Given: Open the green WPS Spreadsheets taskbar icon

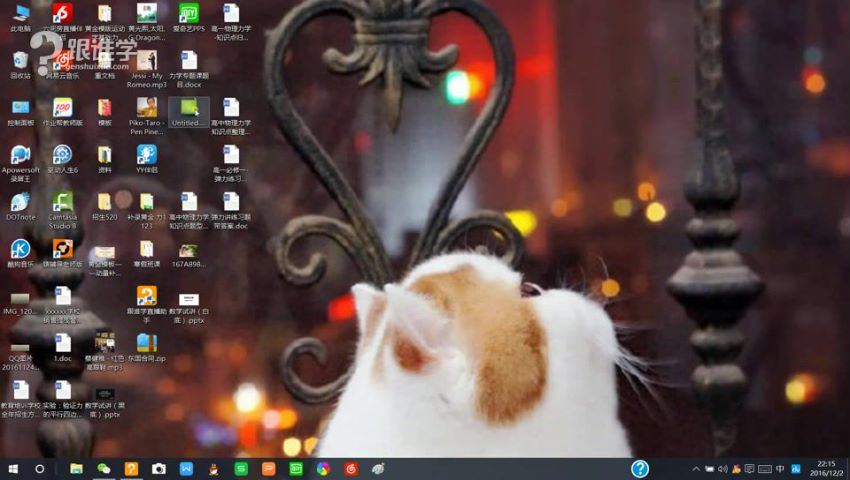Looking at the screenshot, I should click(x=241, y=469).
